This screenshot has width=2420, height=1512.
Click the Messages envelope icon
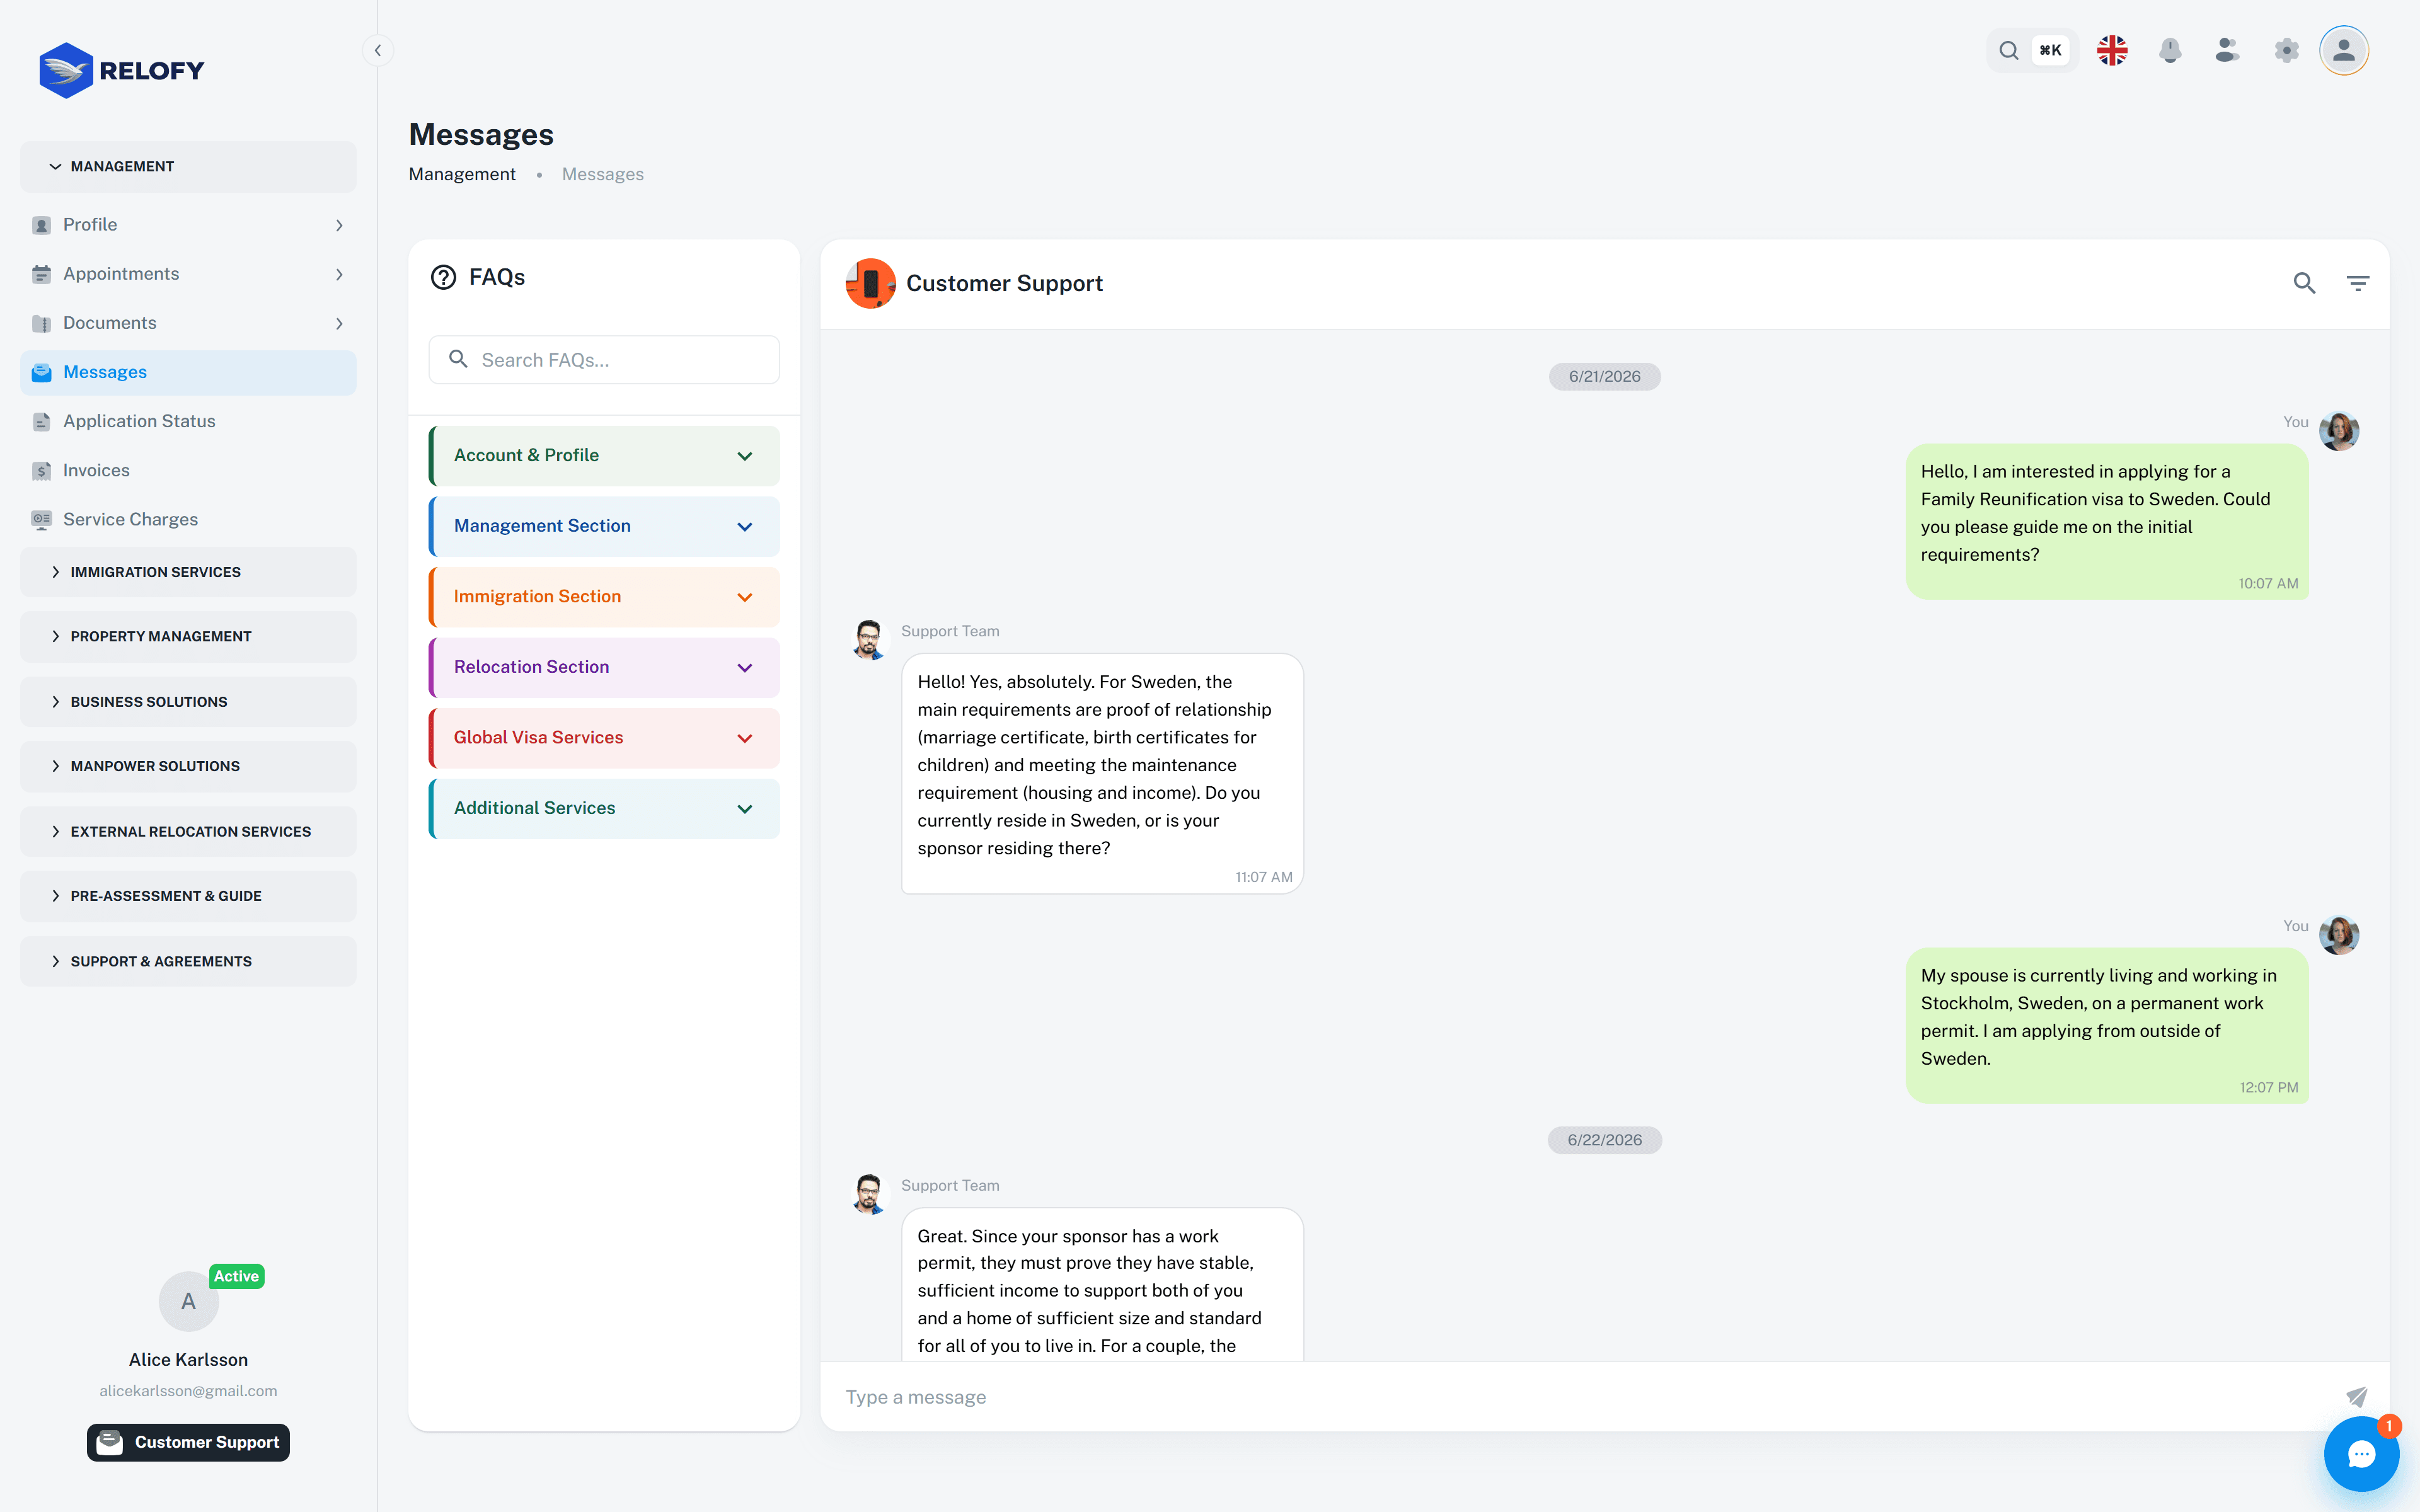pos(41,372)
